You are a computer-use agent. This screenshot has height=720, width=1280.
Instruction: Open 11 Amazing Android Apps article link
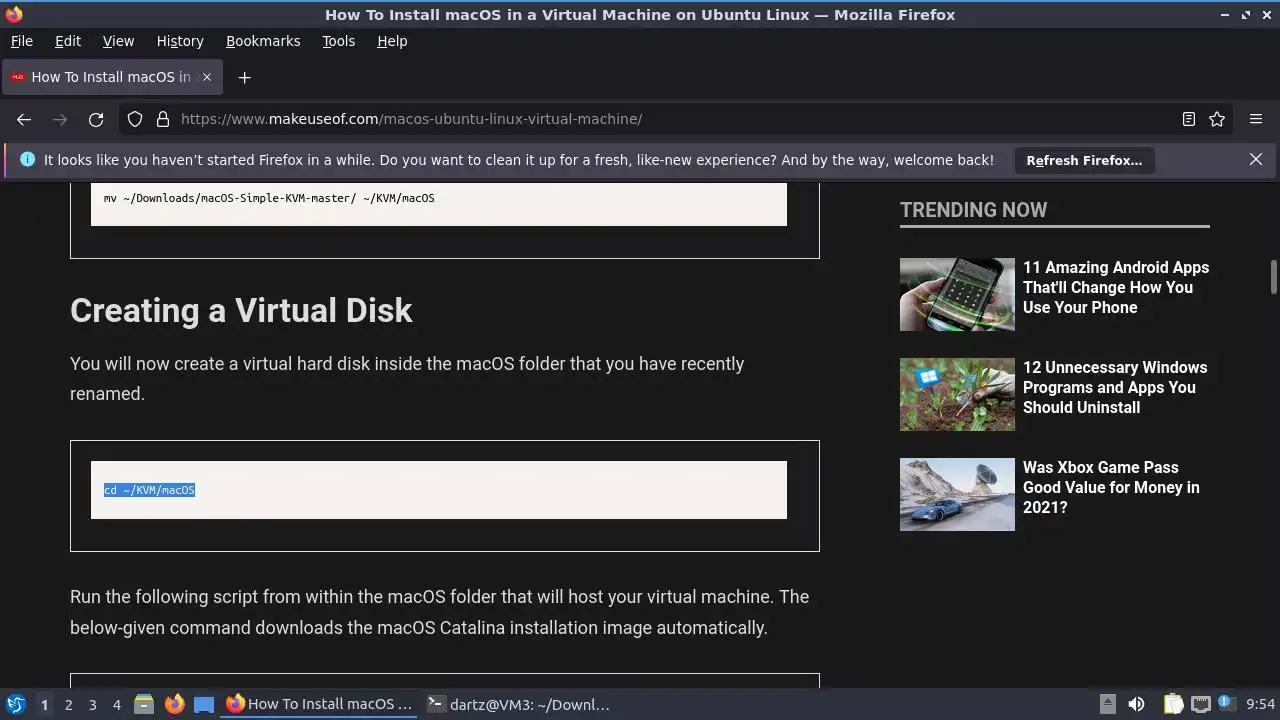(x=1116, y=287)
